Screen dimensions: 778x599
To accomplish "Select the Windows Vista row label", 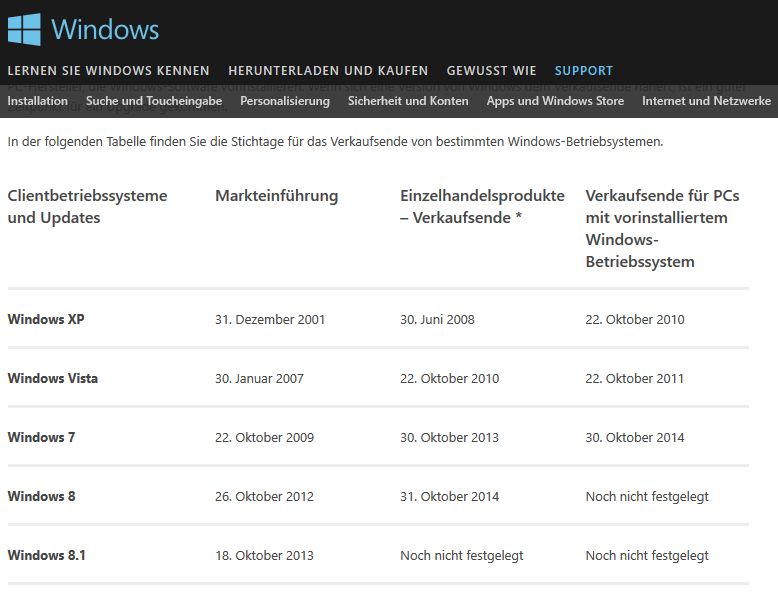I will [x=53, y=378].
